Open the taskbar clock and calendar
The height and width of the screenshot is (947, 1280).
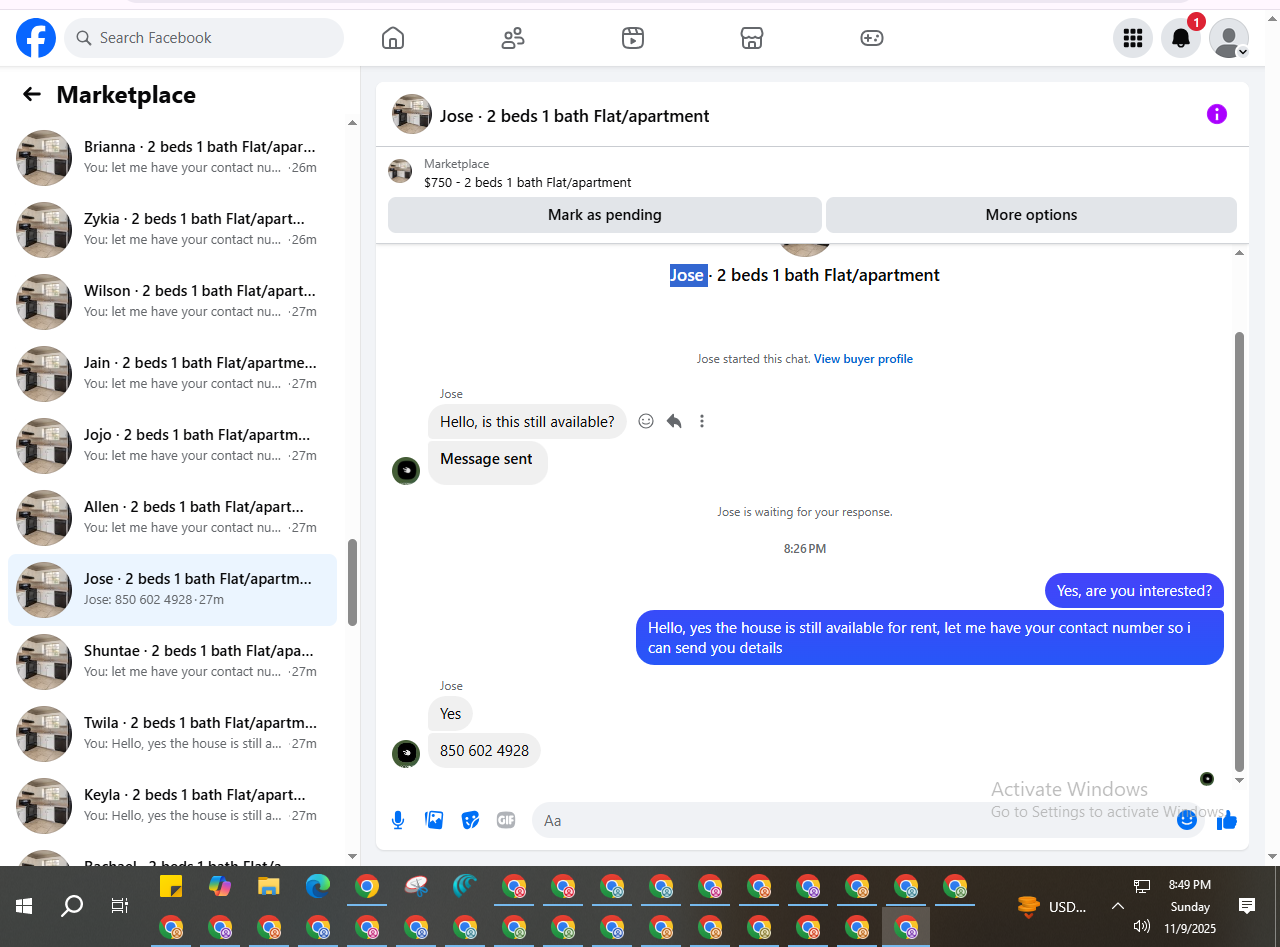[1190, 906]
